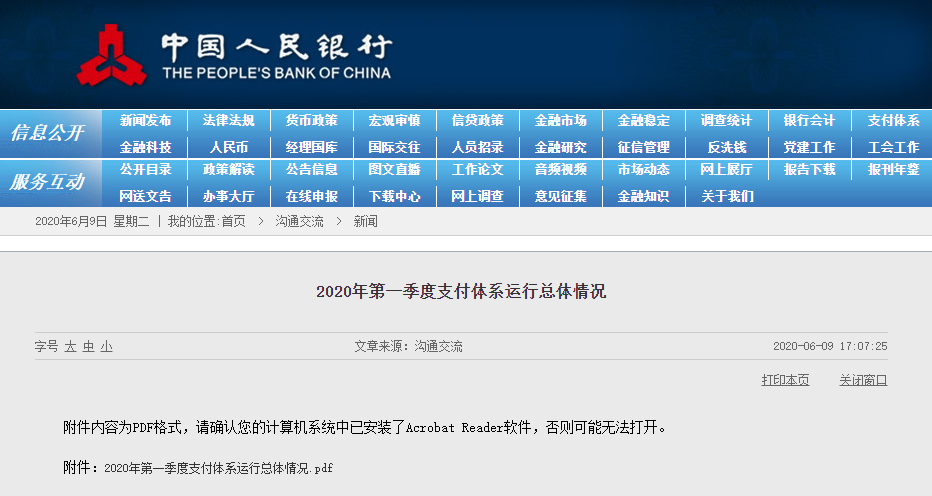
Task: Go to 银行会计 page
Action: pos(810,121)
